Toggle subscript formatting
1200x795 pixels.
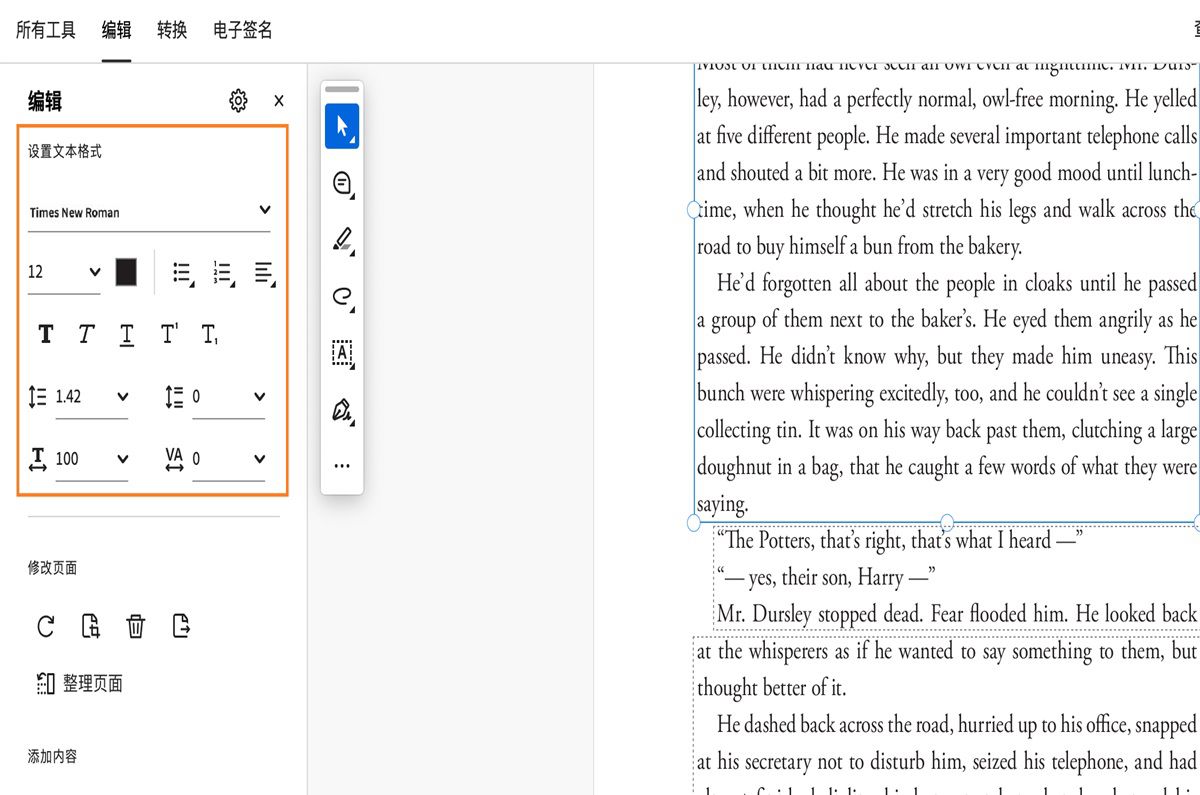click(209, 335)
